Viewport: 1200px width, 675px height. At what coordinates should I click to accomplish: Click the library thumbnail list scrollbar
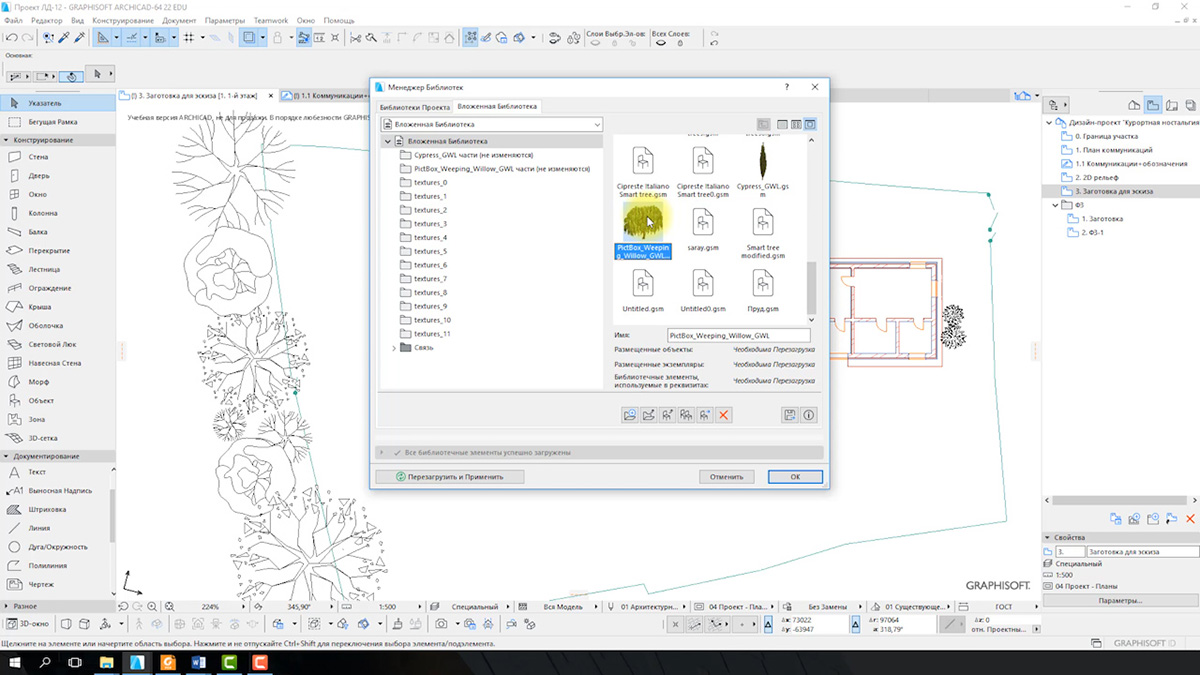point(811,286)
